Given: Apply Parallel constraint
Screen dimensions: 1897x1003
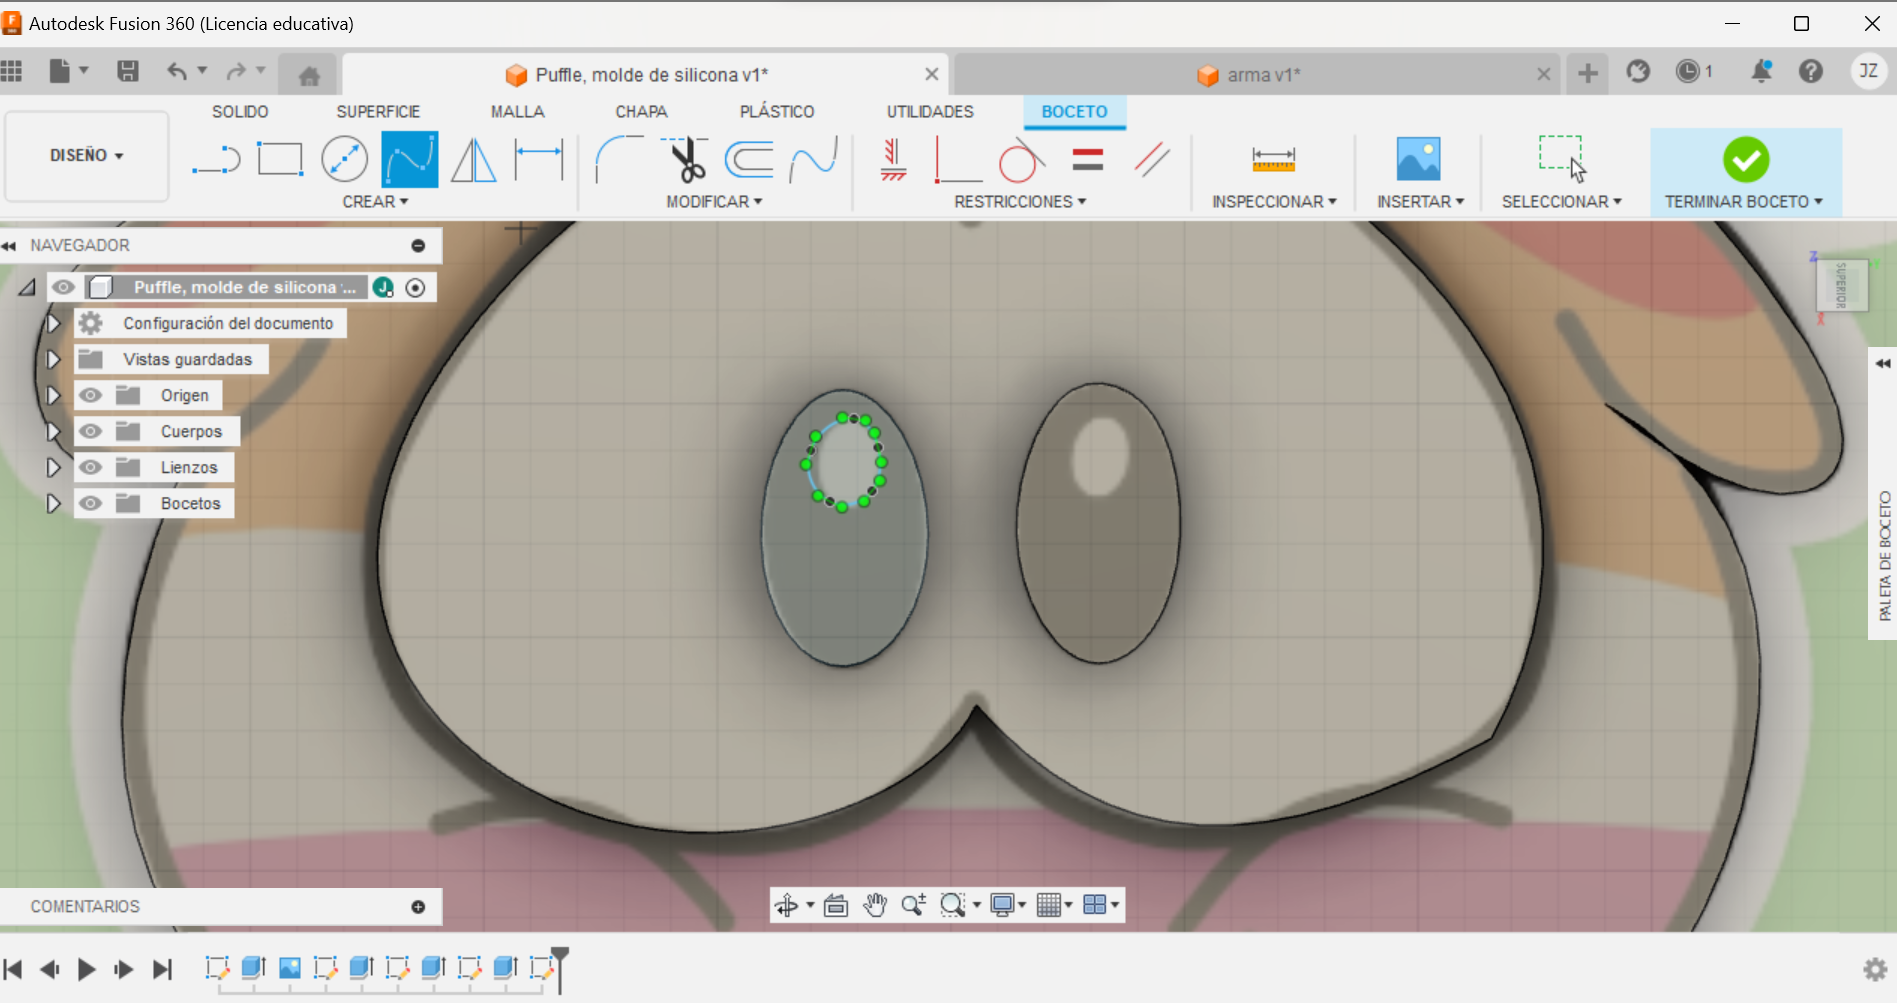Looking at the screenshot, I should 1152,160.
